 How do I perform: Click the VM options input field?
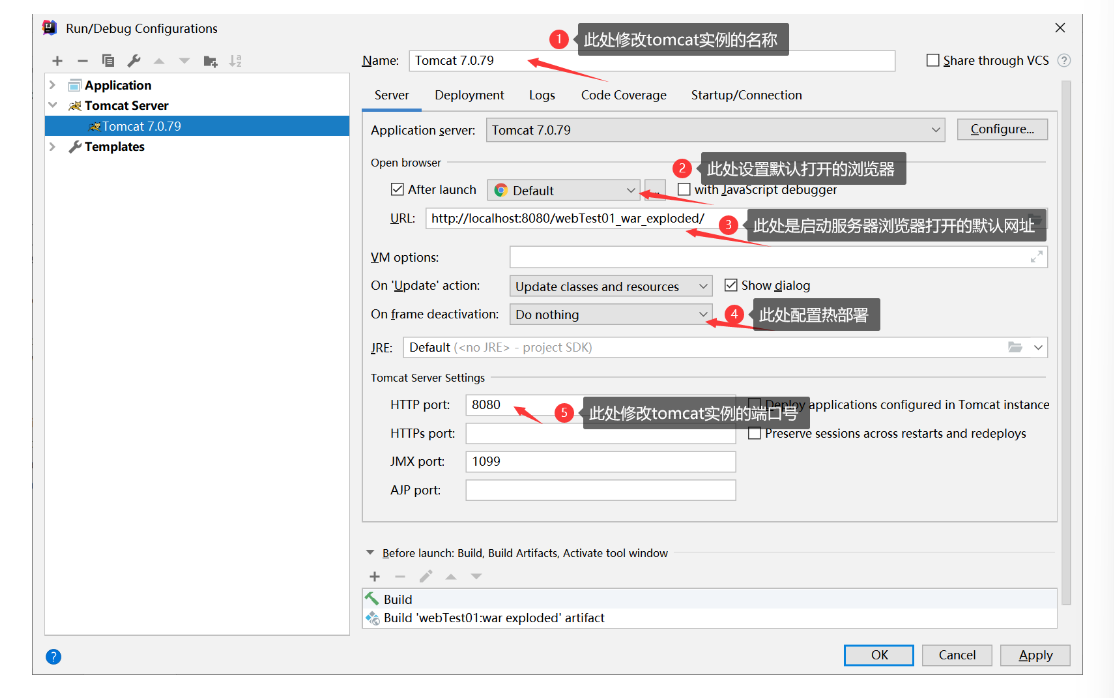pos(778,257)
